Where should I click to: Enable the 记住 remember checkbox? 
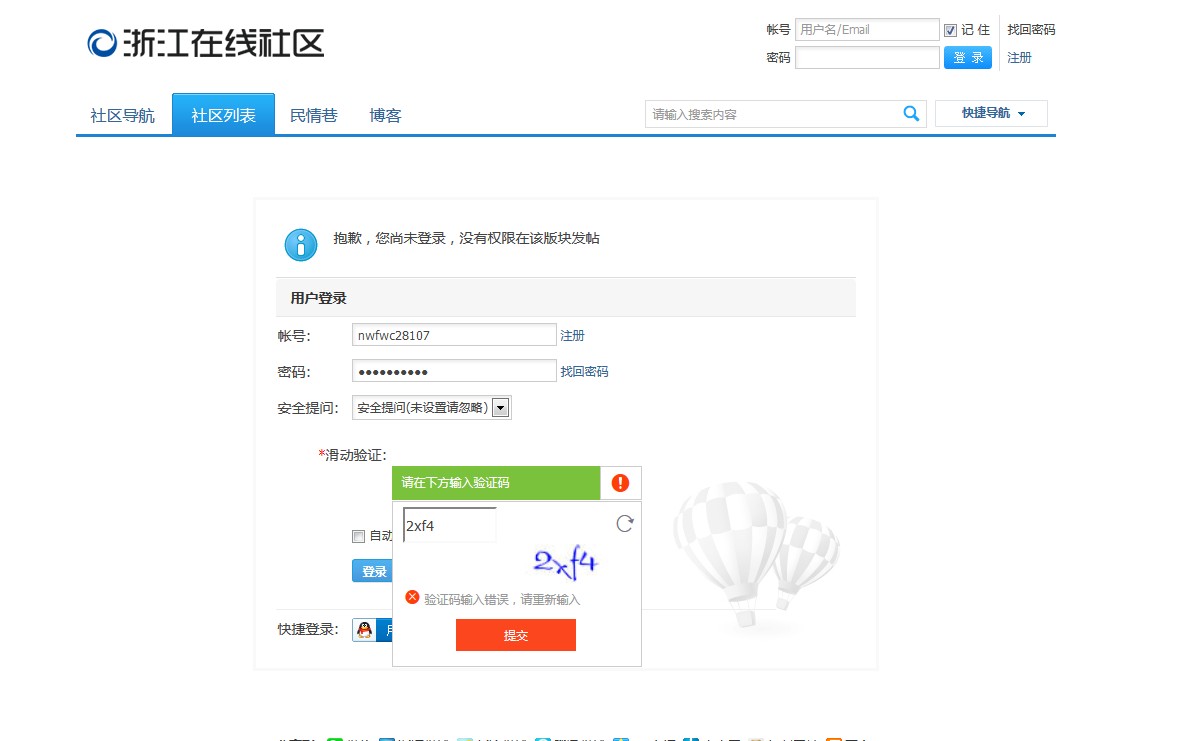point(949,29)
